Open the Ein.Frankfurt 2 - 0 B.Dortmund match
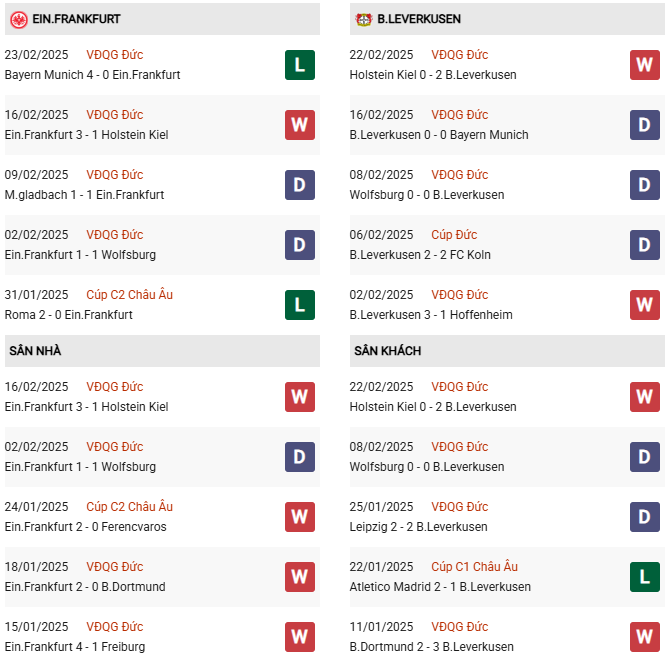Screen dimensions: 665x660 point(85,587)
